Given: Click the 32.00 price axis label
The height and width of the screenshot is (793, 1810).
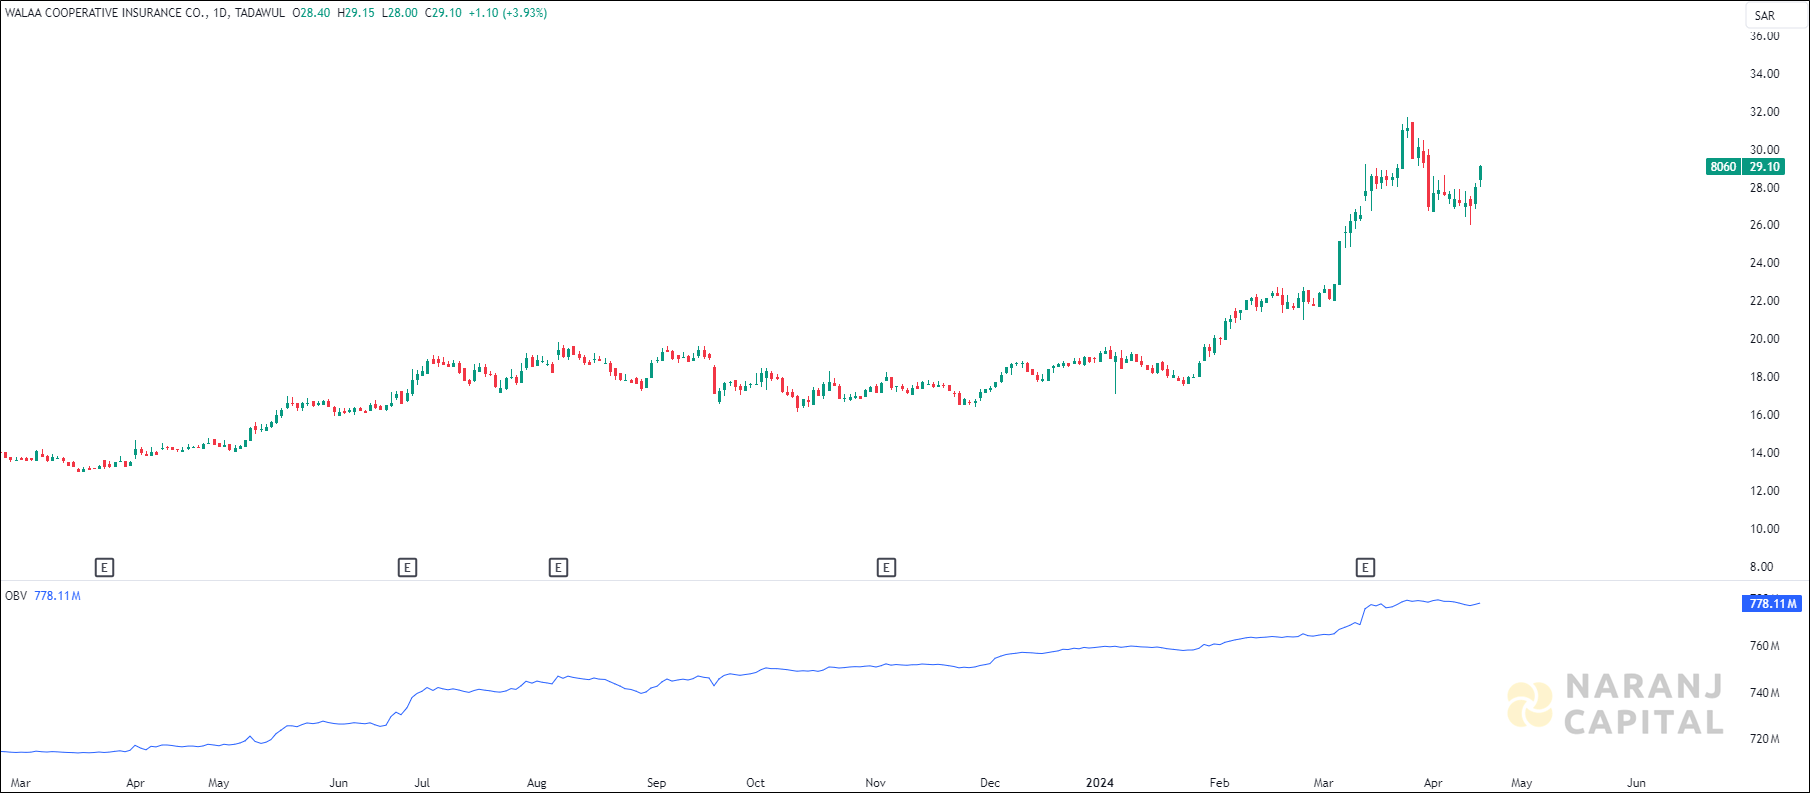Looking at the screenshot, I should pos(1764,112).
